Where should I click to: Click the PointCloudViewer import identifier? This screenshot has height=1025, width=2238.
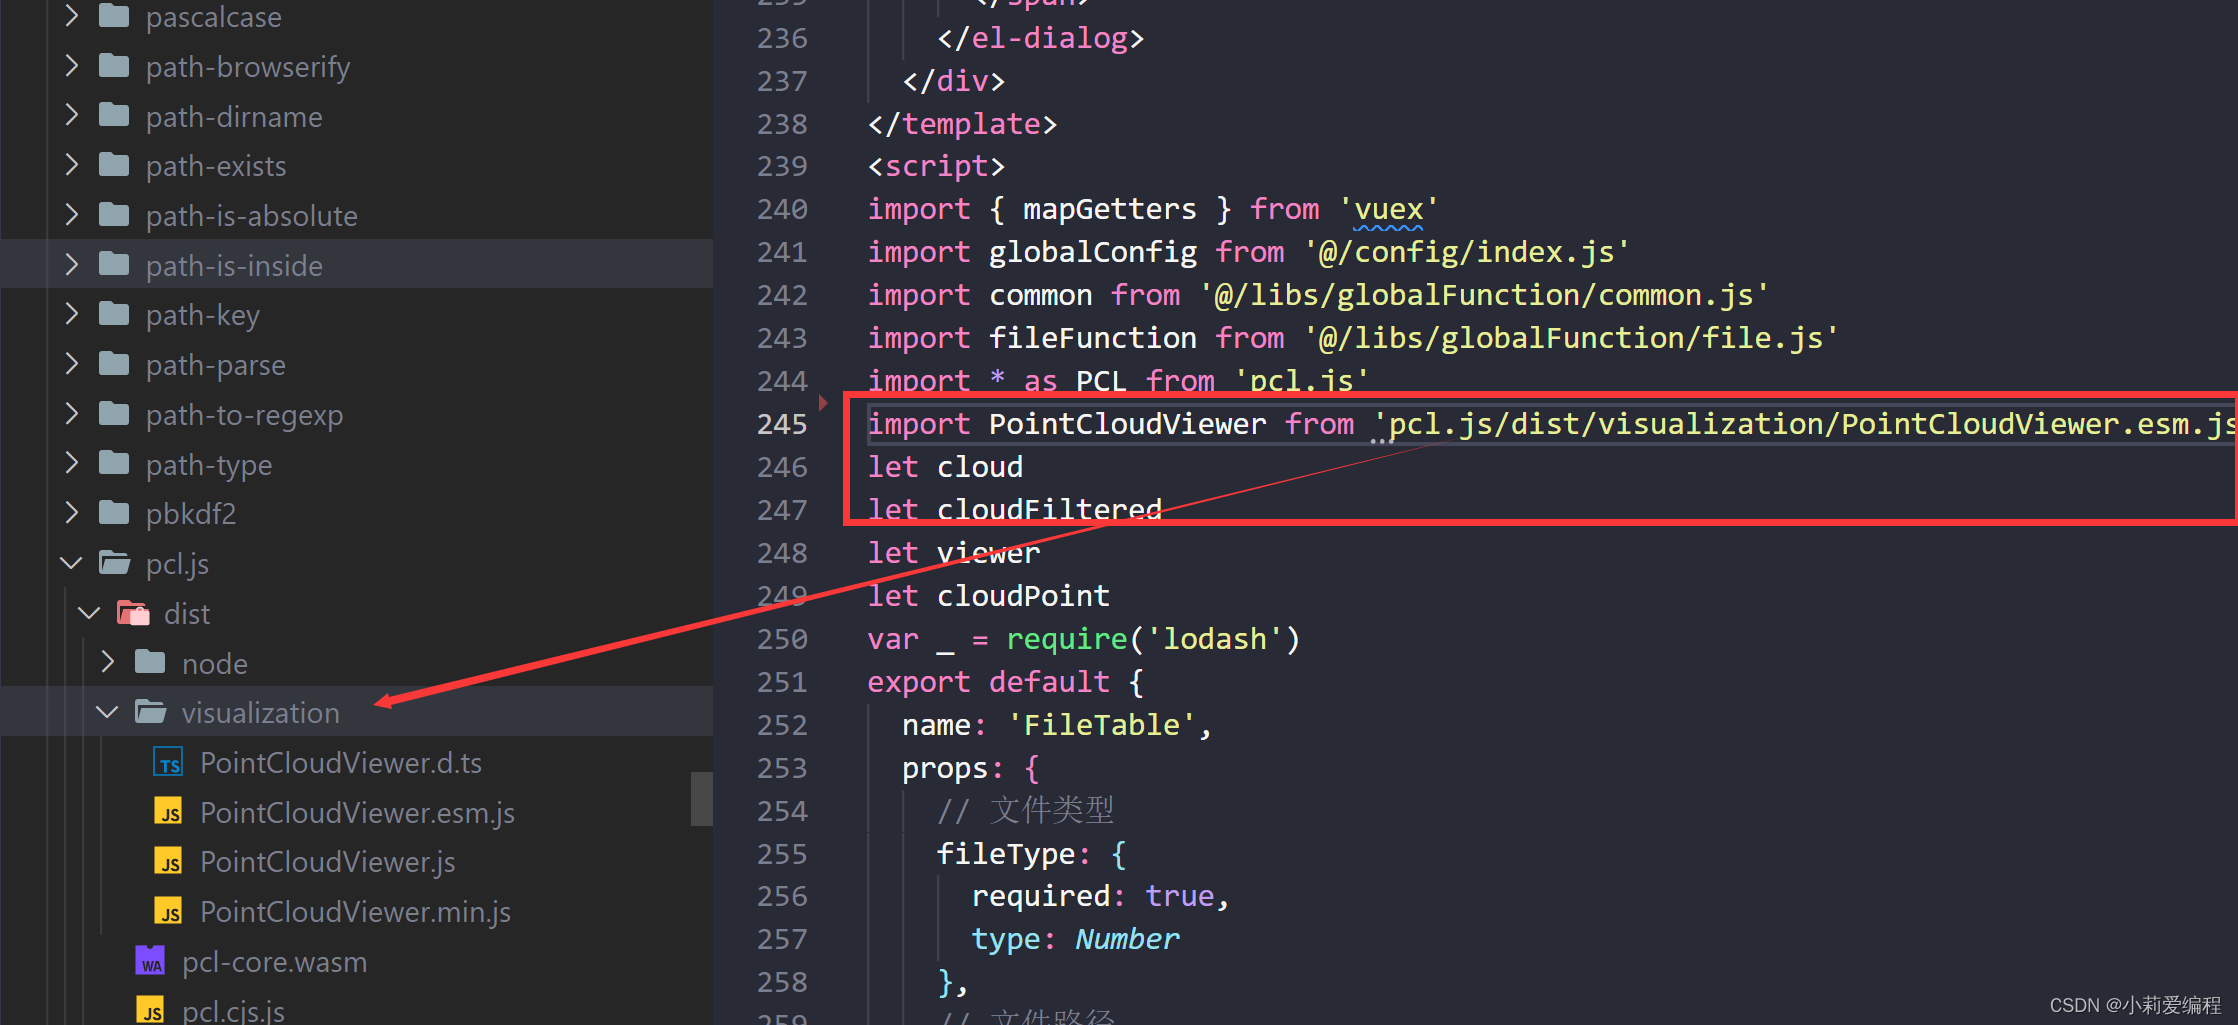[1127, 424]
